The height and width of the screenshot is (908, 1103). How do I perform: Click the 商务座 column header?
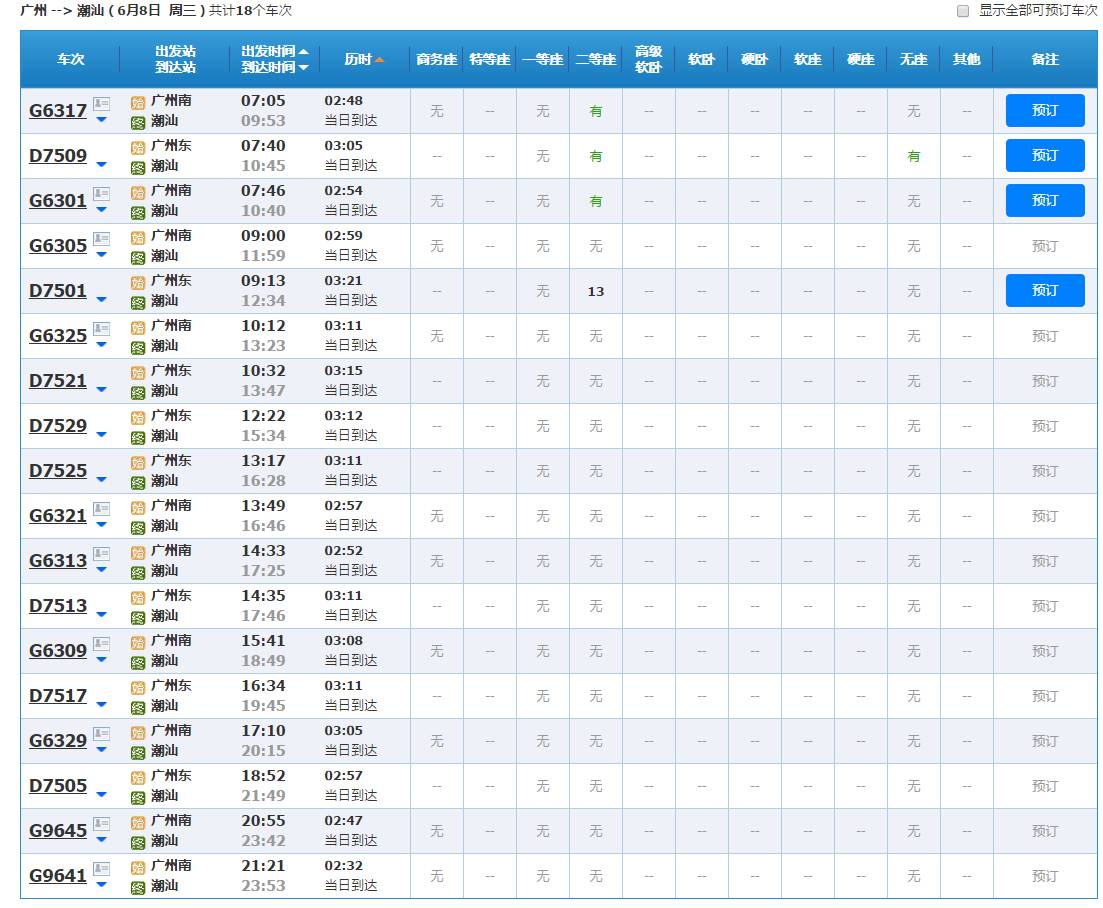436,59
